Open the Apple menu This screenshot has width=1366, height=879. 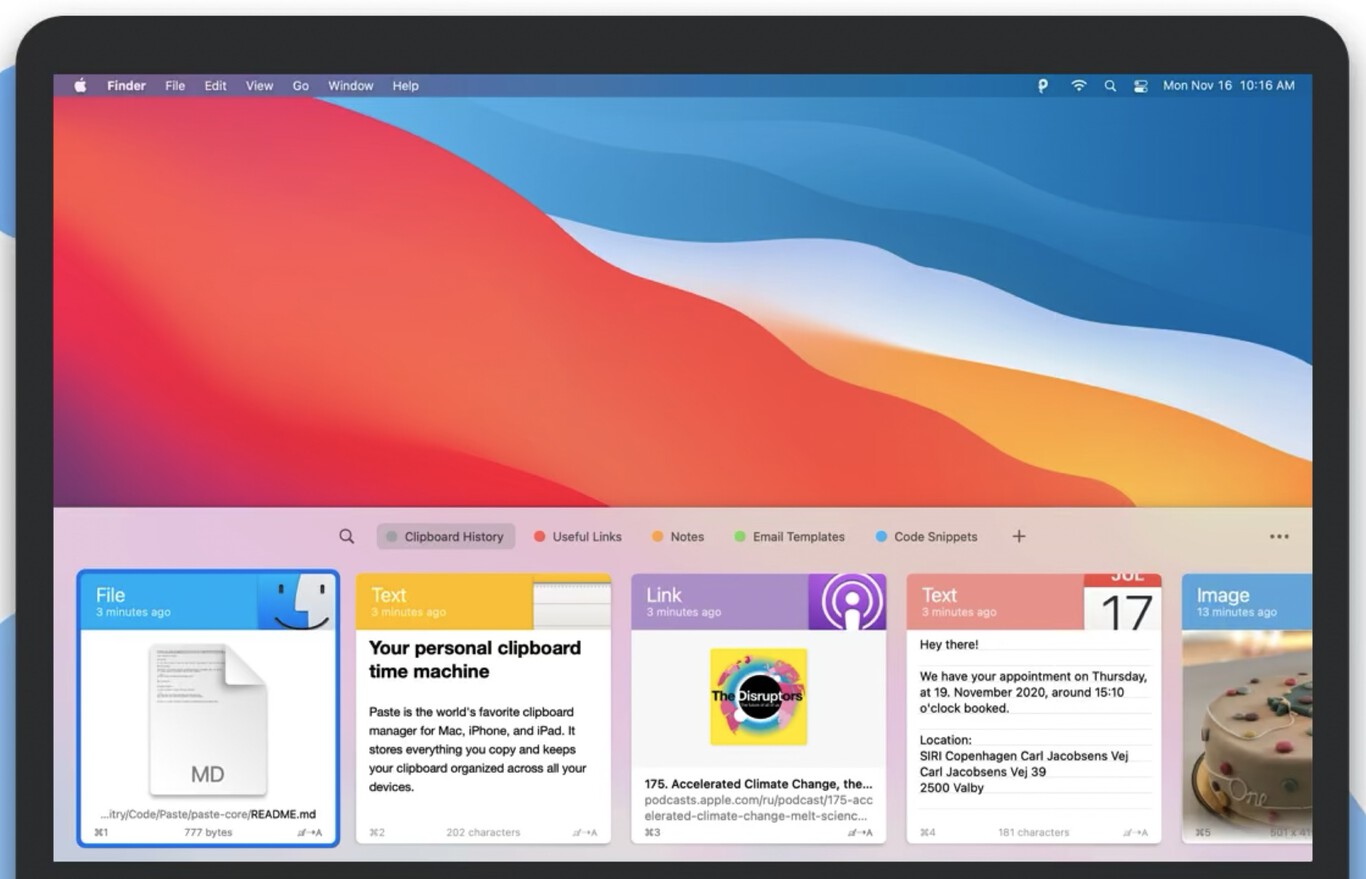click(80, 85)
